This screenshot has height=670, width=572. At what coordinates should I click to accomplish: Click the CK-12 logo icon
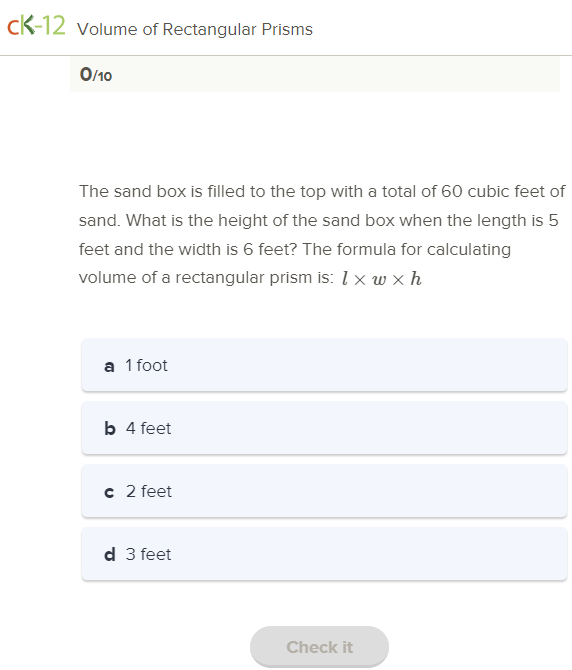coord(36,26)
